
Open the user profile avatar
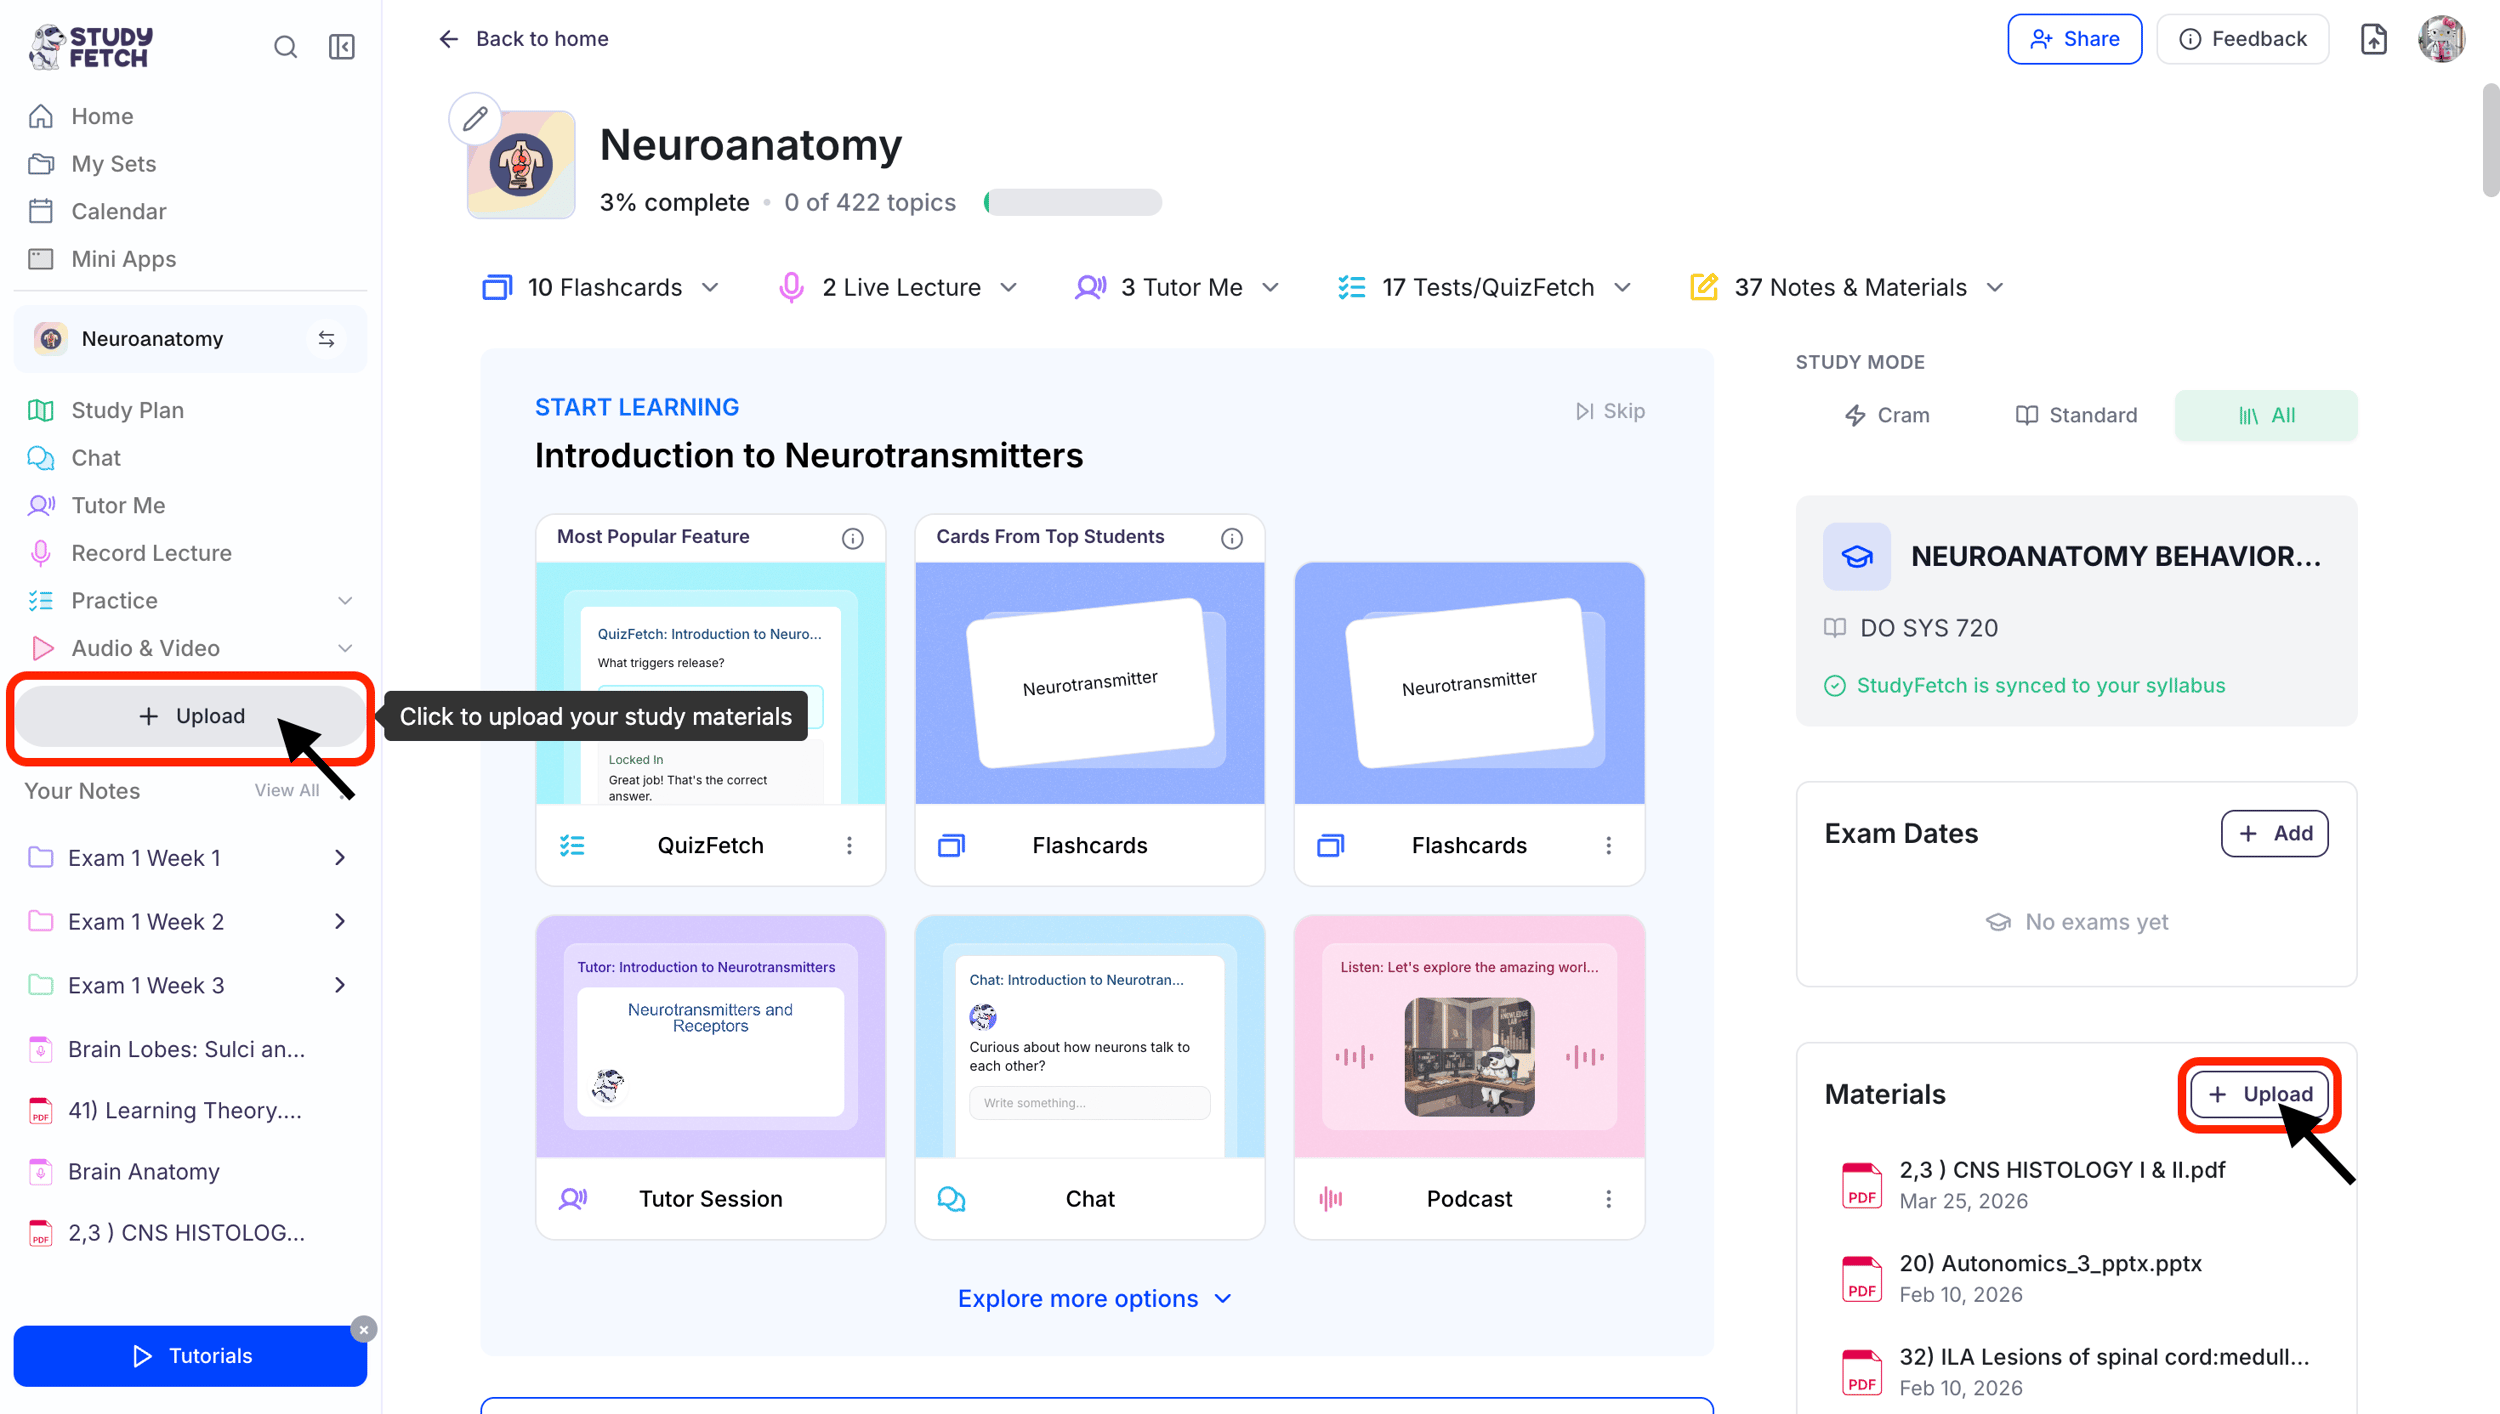click(2441, 39)
